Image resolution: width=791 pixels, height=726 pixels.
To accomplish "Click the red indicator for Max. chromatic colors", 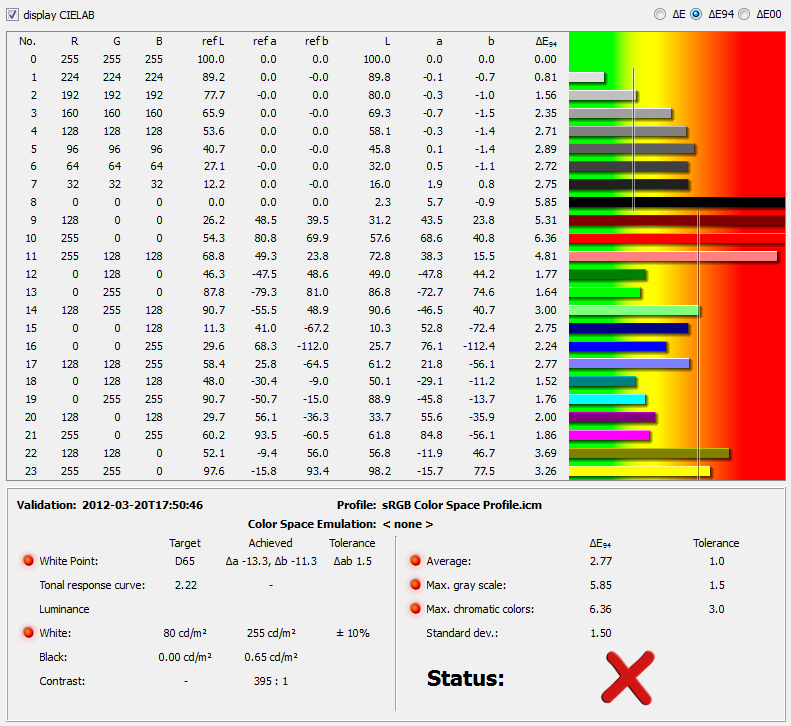I will (414, 609).
